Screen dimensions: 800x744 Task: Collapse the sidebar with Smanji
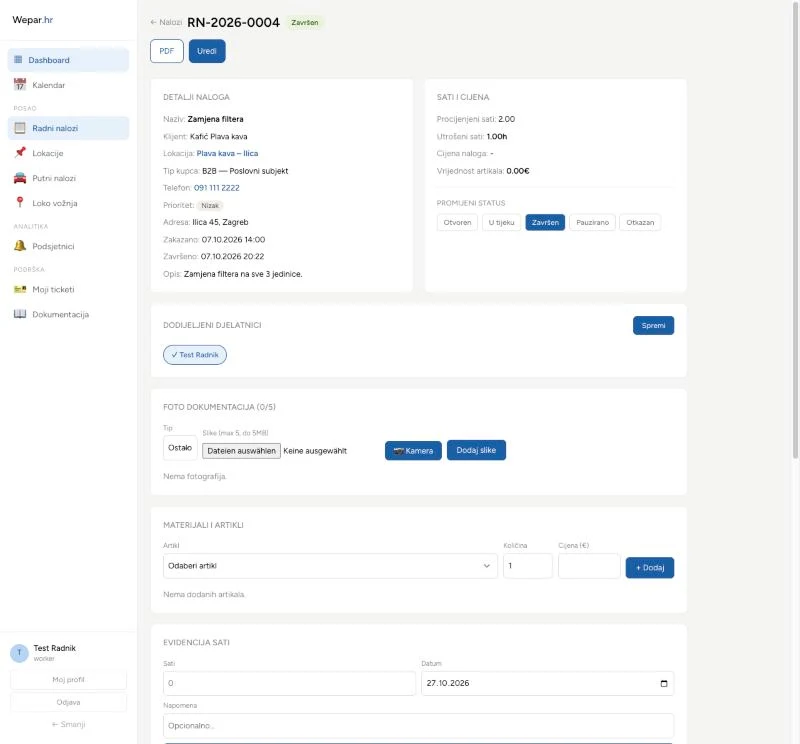[x=68, y=725]
